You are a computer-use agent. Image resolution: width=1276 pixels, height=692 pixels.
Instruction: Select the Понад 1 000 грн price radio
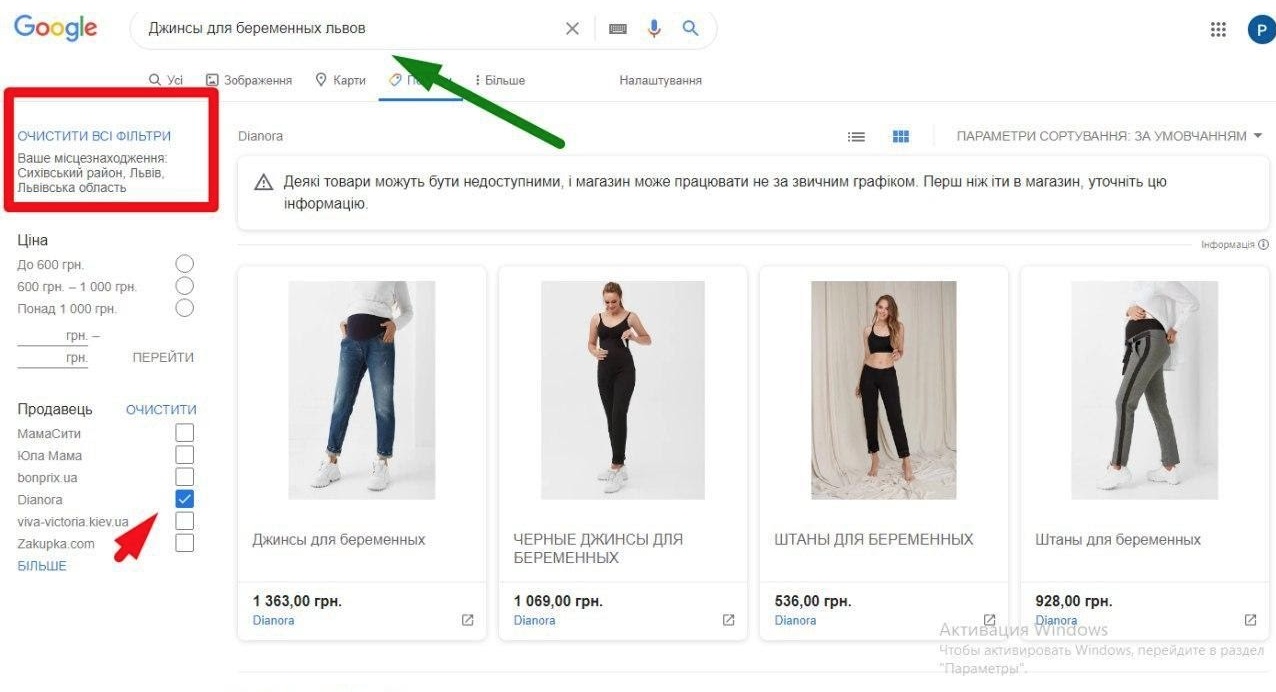pos(183,308)
